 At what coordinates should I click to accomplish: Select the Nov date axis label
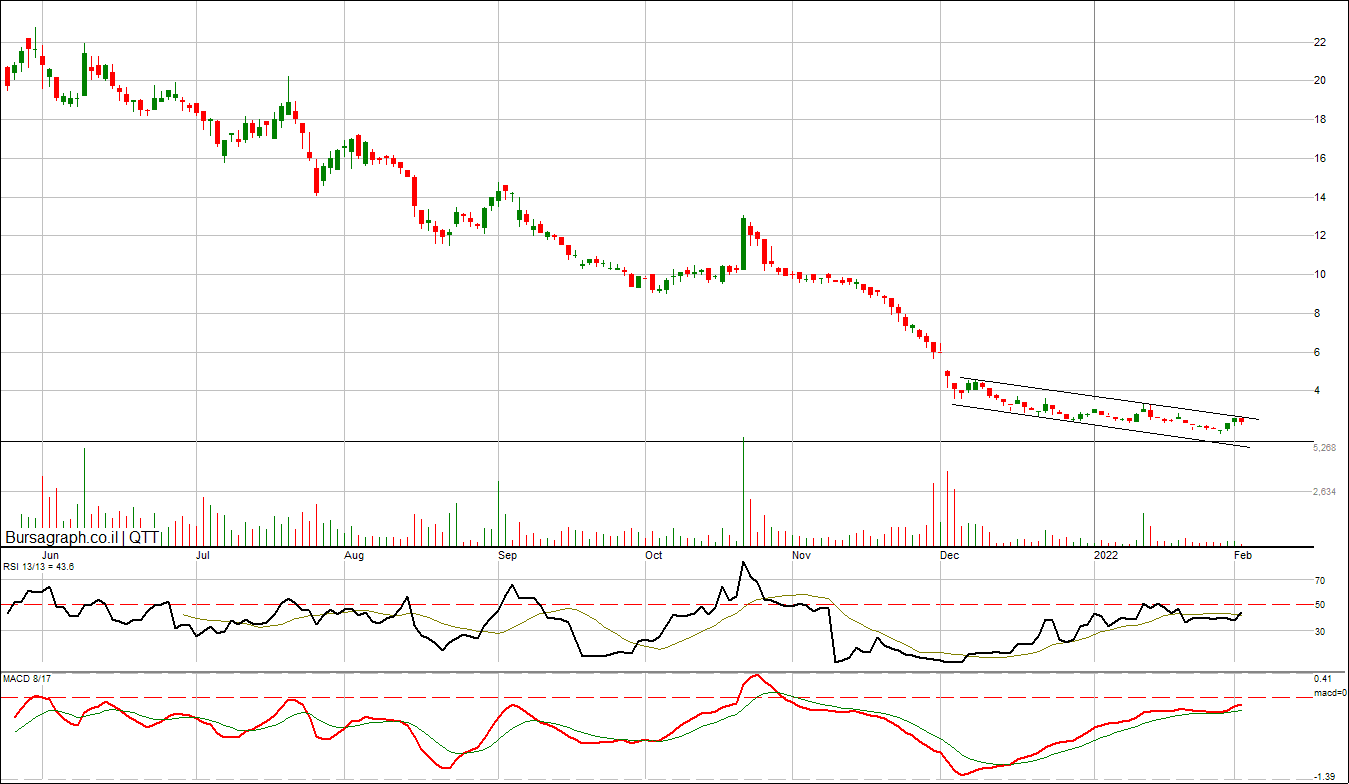pyautogui.click(x=801, y=554)
